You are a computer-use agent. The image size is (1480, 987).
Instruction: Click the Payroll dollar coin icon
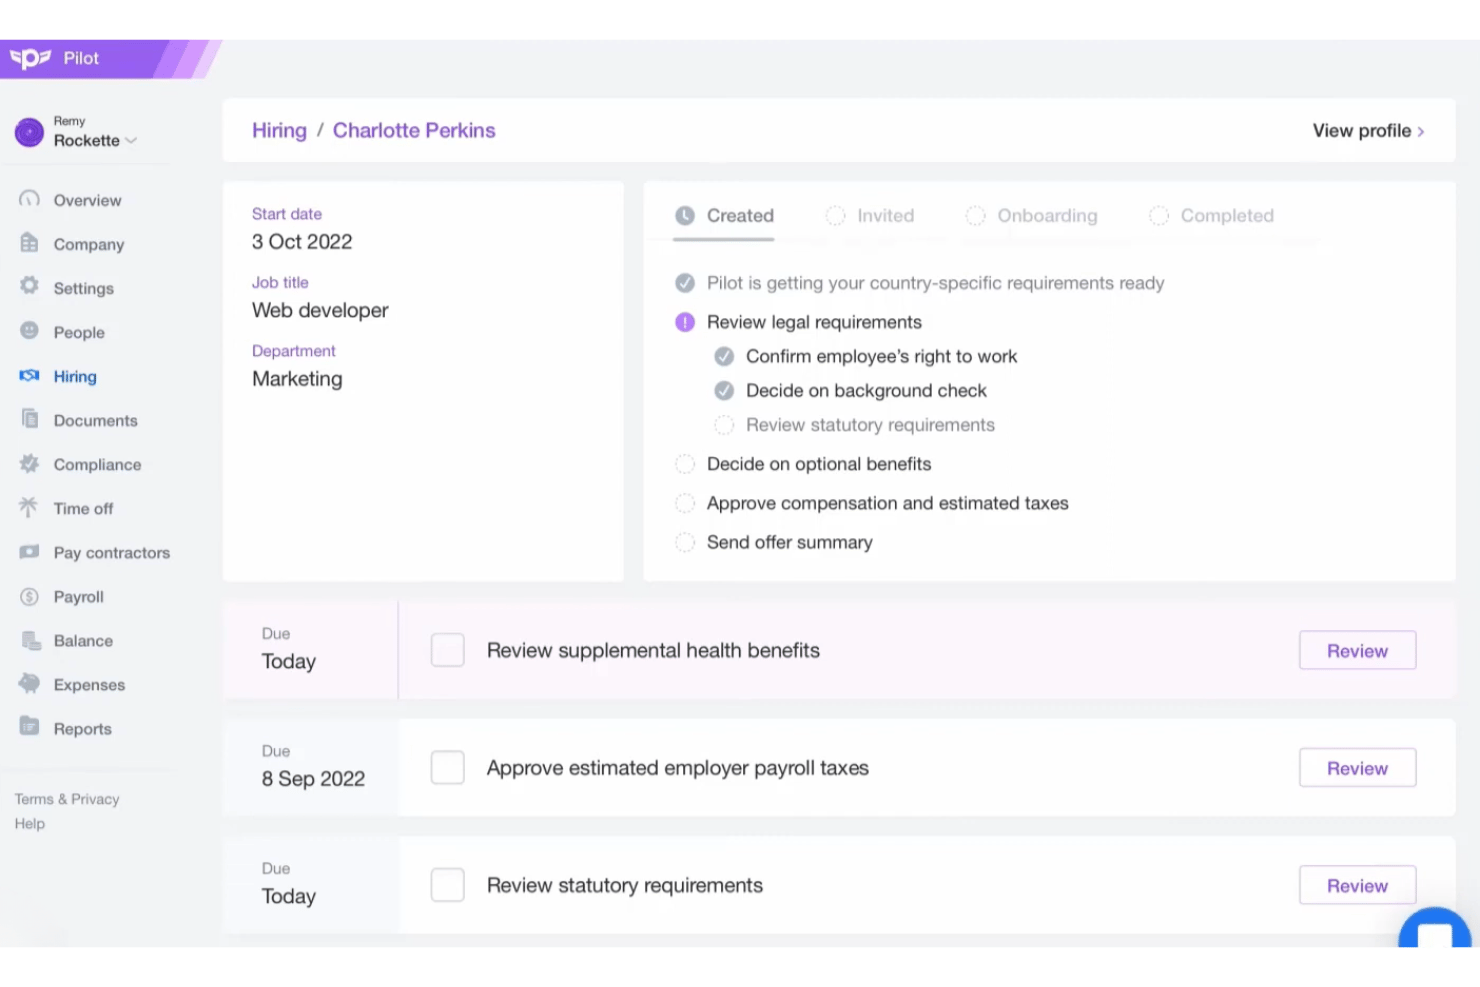click(29, 596)
